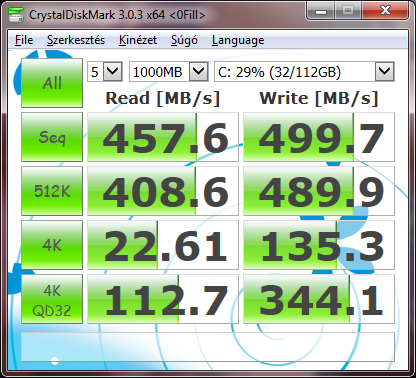This screenshot has width=416, height=378.
Task: Select the 512K read result 408.6
Action: tap(163, 191)
